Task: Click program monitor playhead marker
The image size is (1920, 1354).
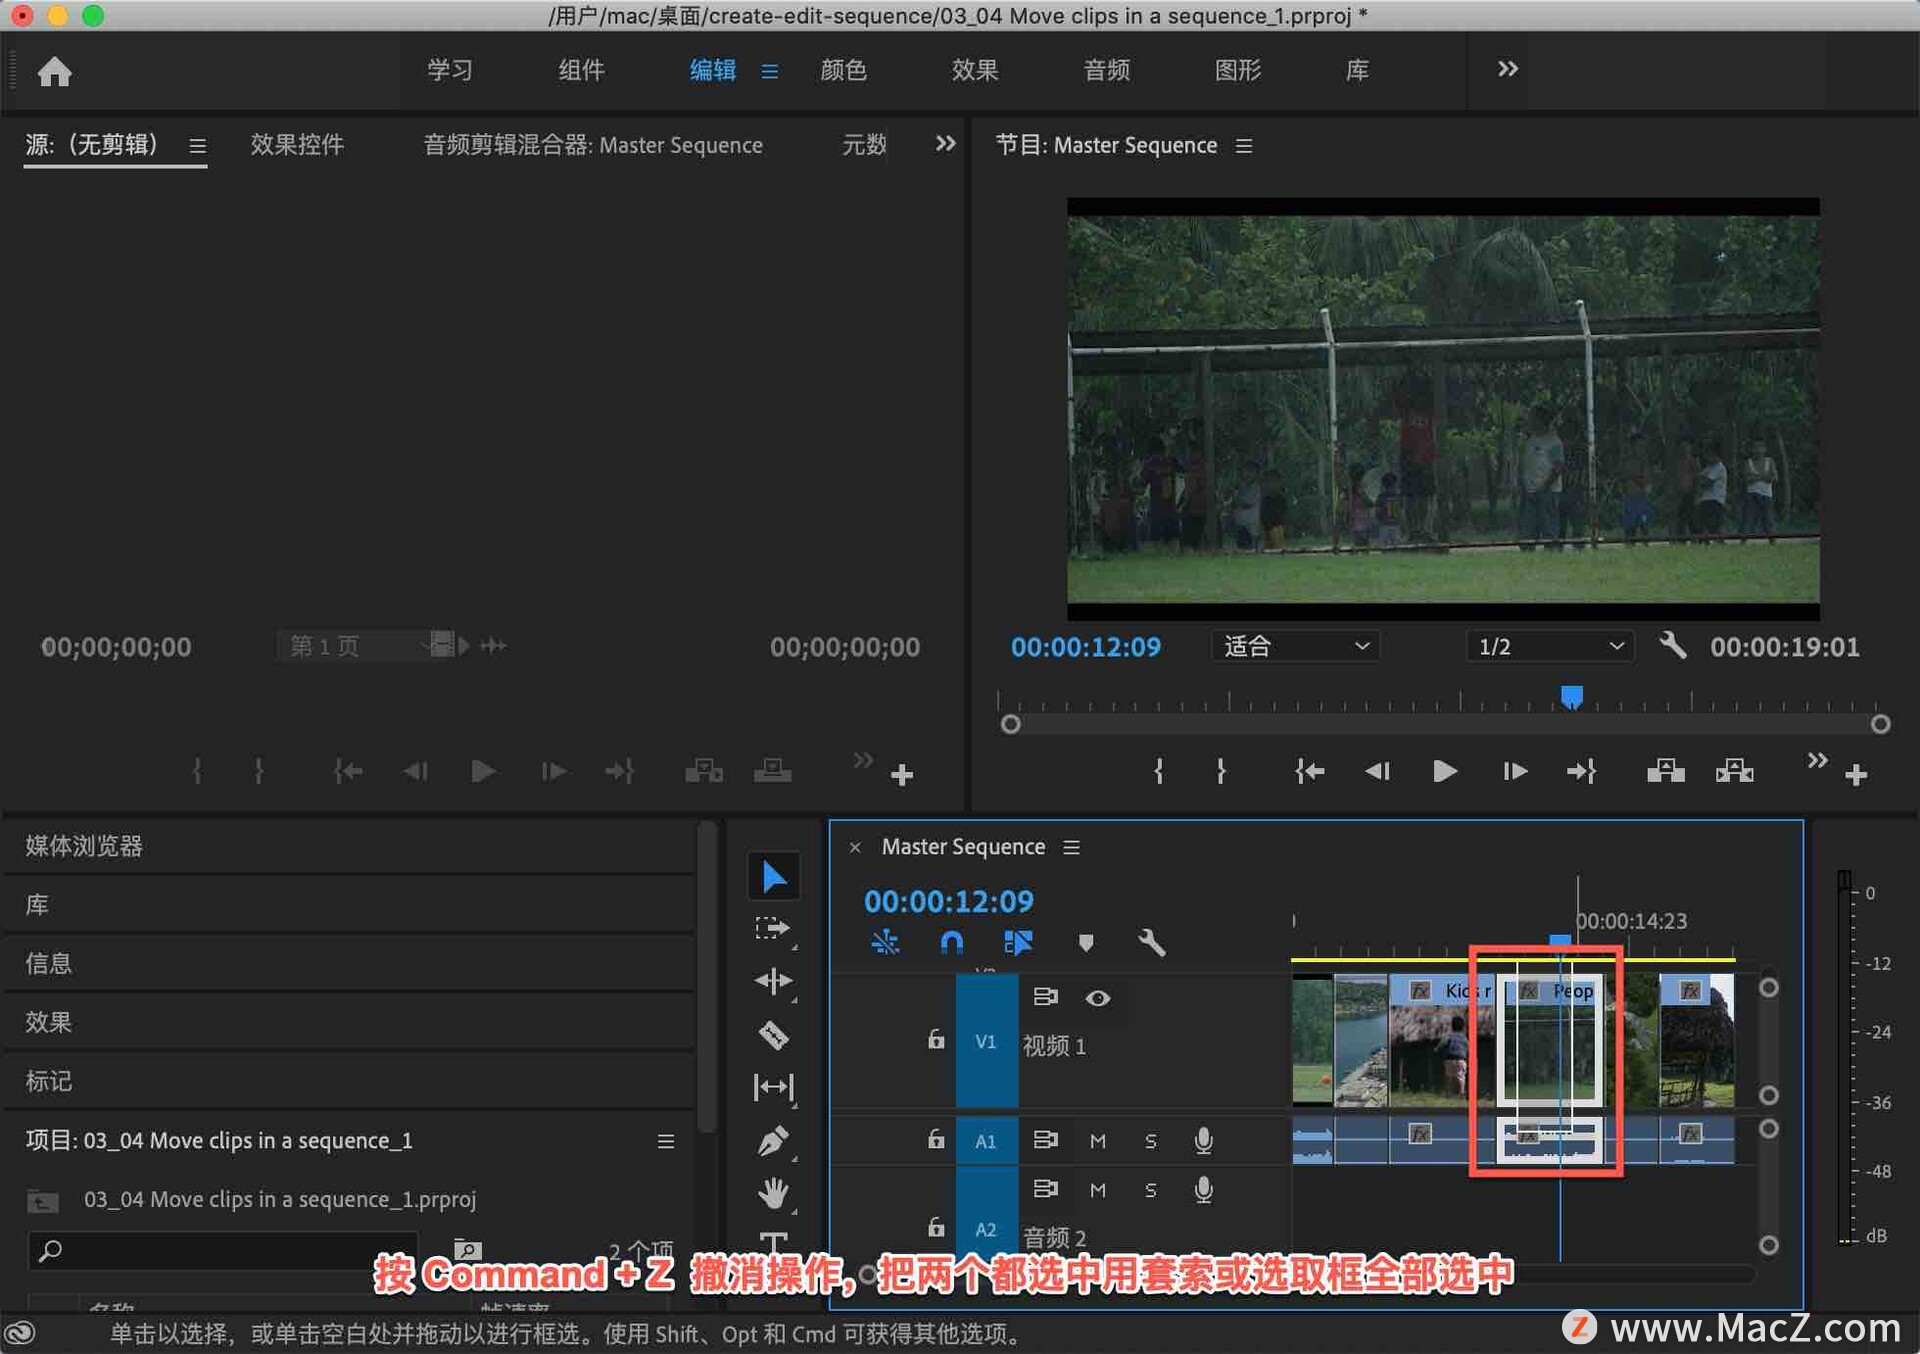Action: [1571, 696]
